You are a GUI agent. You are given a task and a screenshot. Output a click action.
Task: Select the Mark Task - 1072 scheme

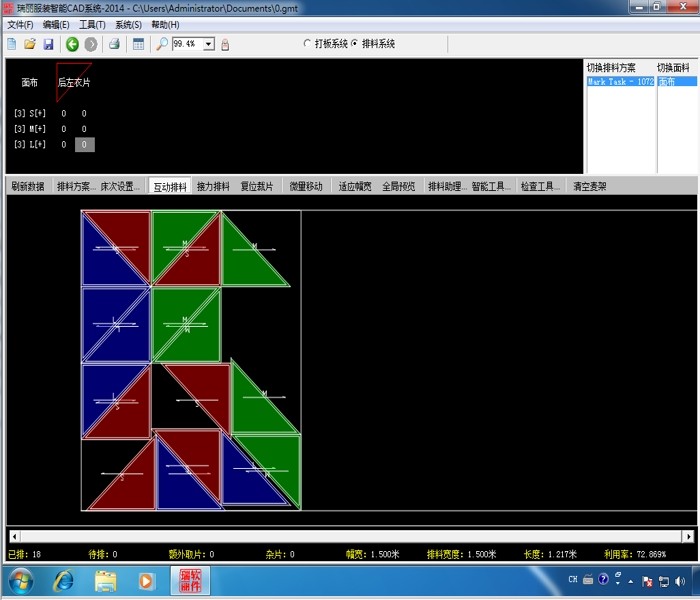point(620,82)
